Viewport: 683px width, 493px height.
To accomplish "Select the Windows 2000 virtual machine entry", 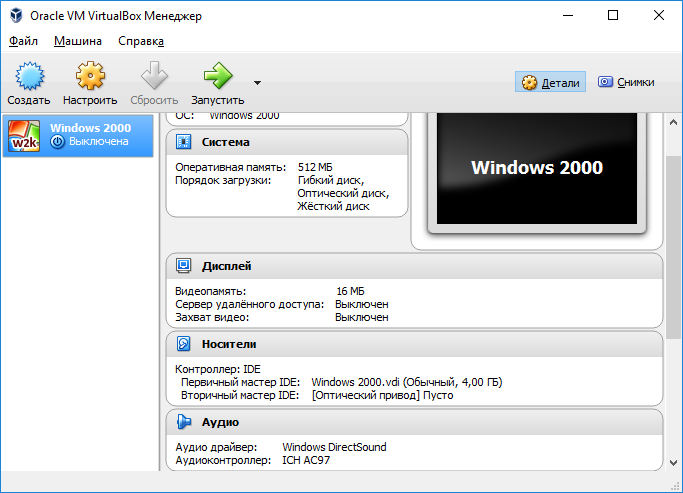I will pyautogui.click(x=78, y=135).
